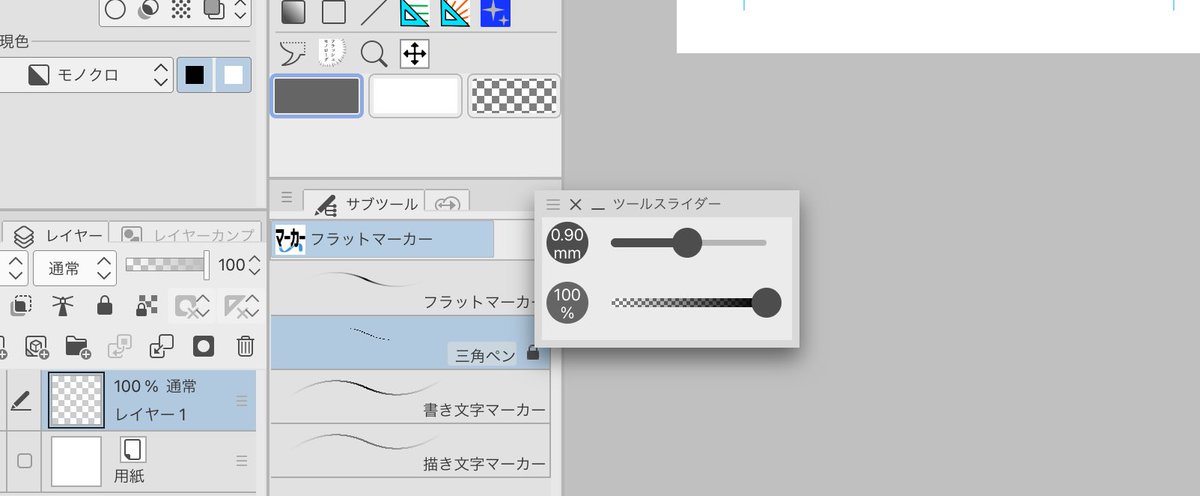Select the transparent checkered color swatch
The image size is (1200, 496).
515,96
